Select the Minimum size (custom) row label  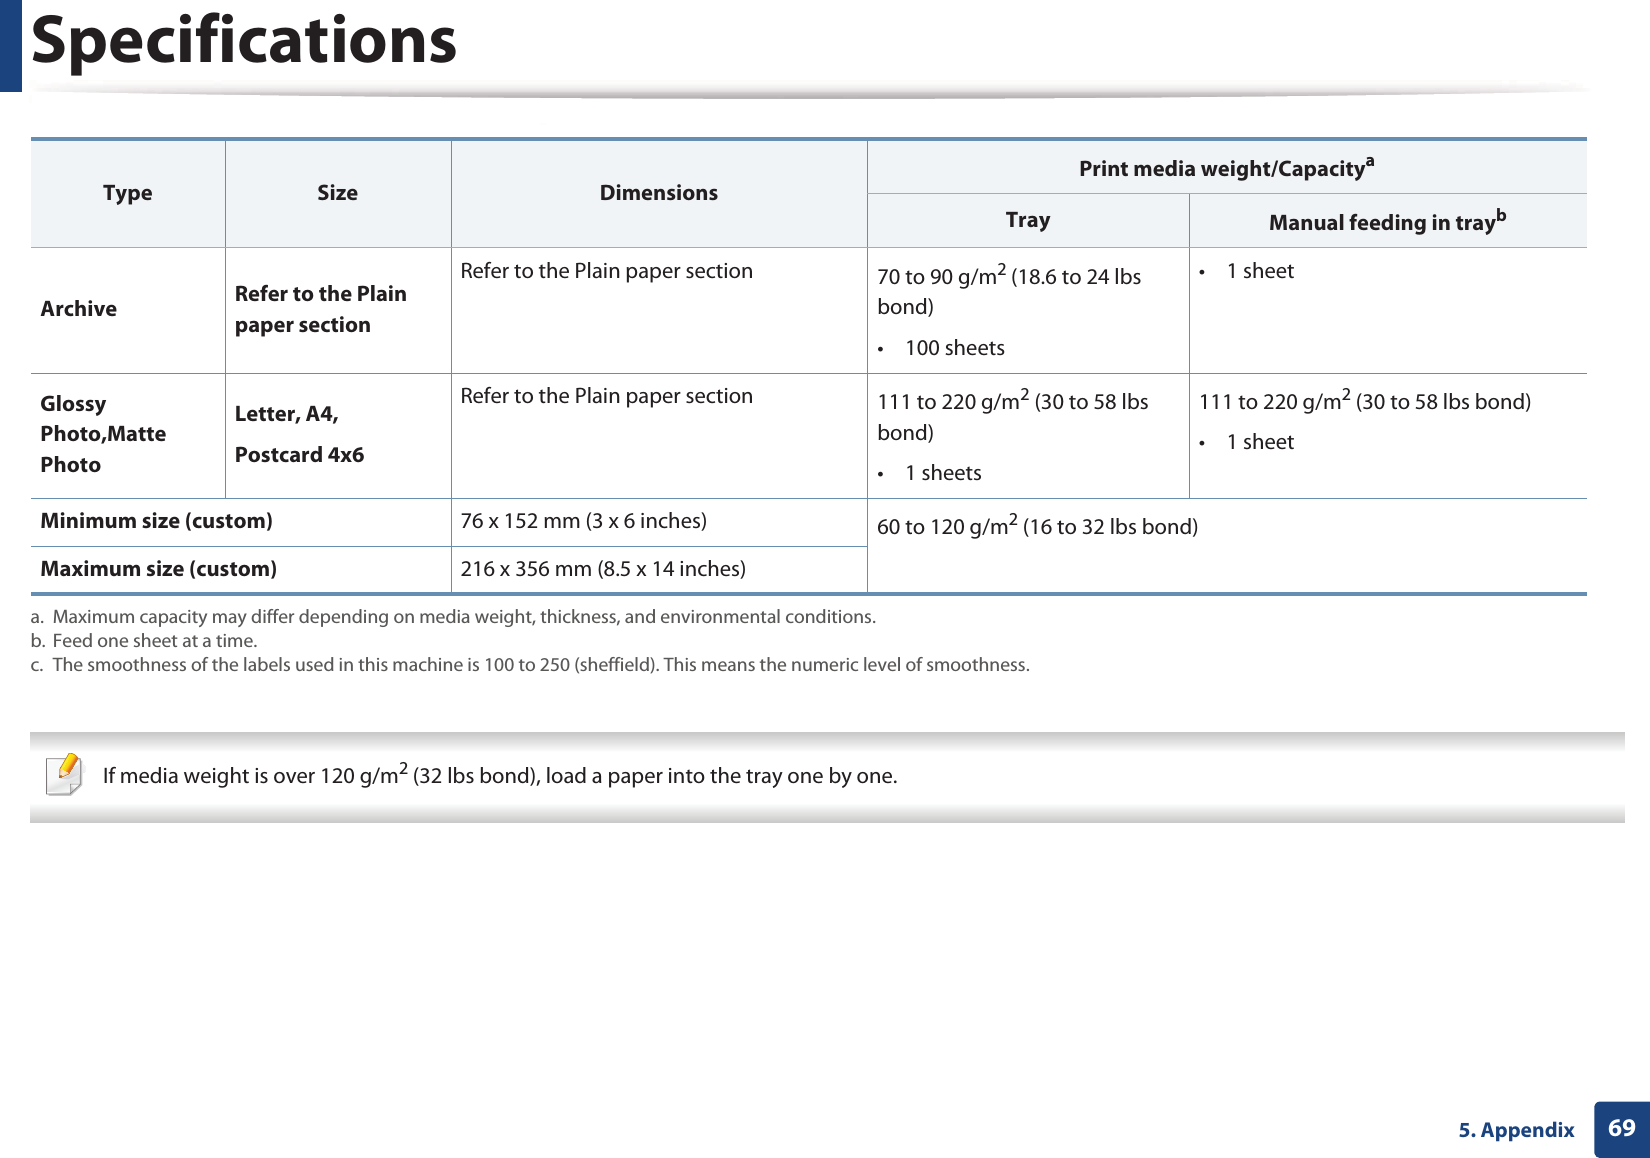[157, 521]
